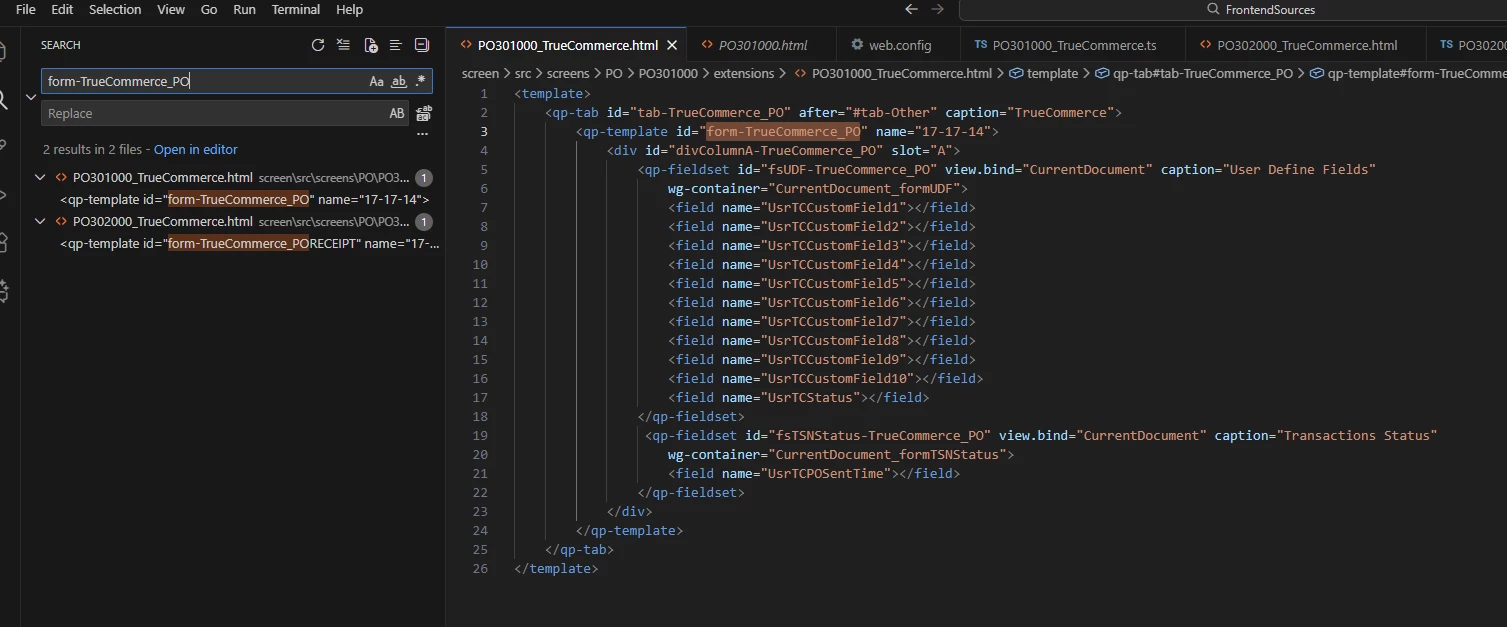Open the View menu

point(171,9)
